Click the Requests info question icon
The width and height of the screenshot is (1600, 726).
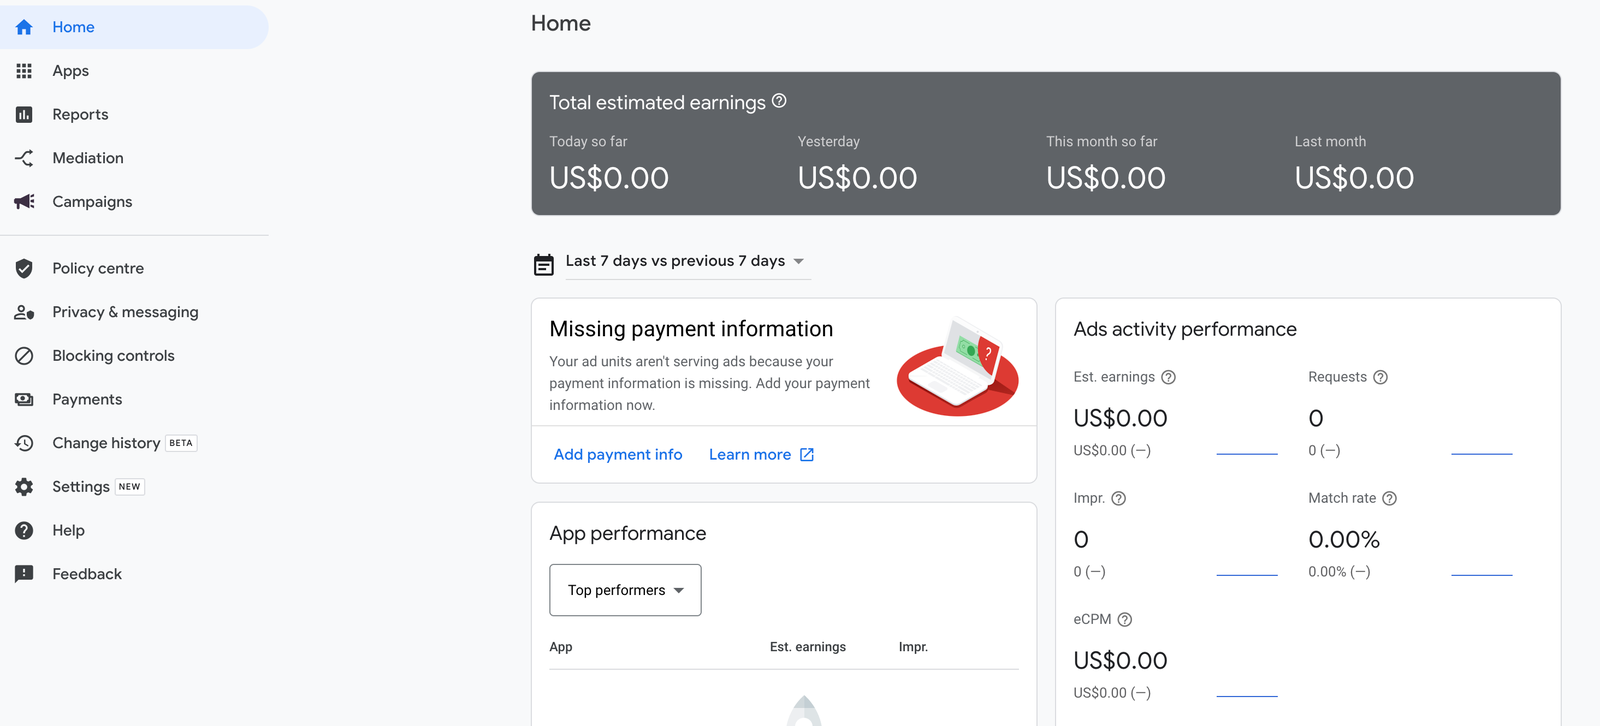tap(1380, 377)
